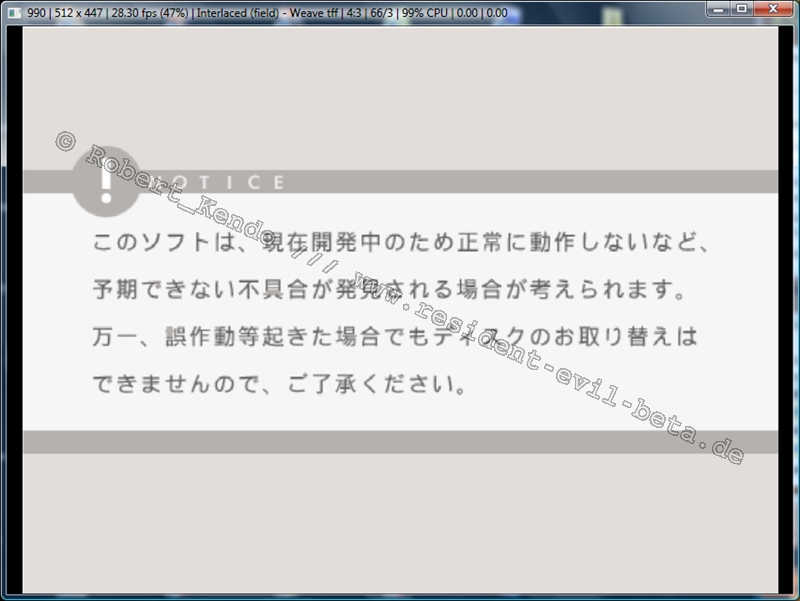Maximize the emulator window
The image size is (800, 601).
[742, 9]
